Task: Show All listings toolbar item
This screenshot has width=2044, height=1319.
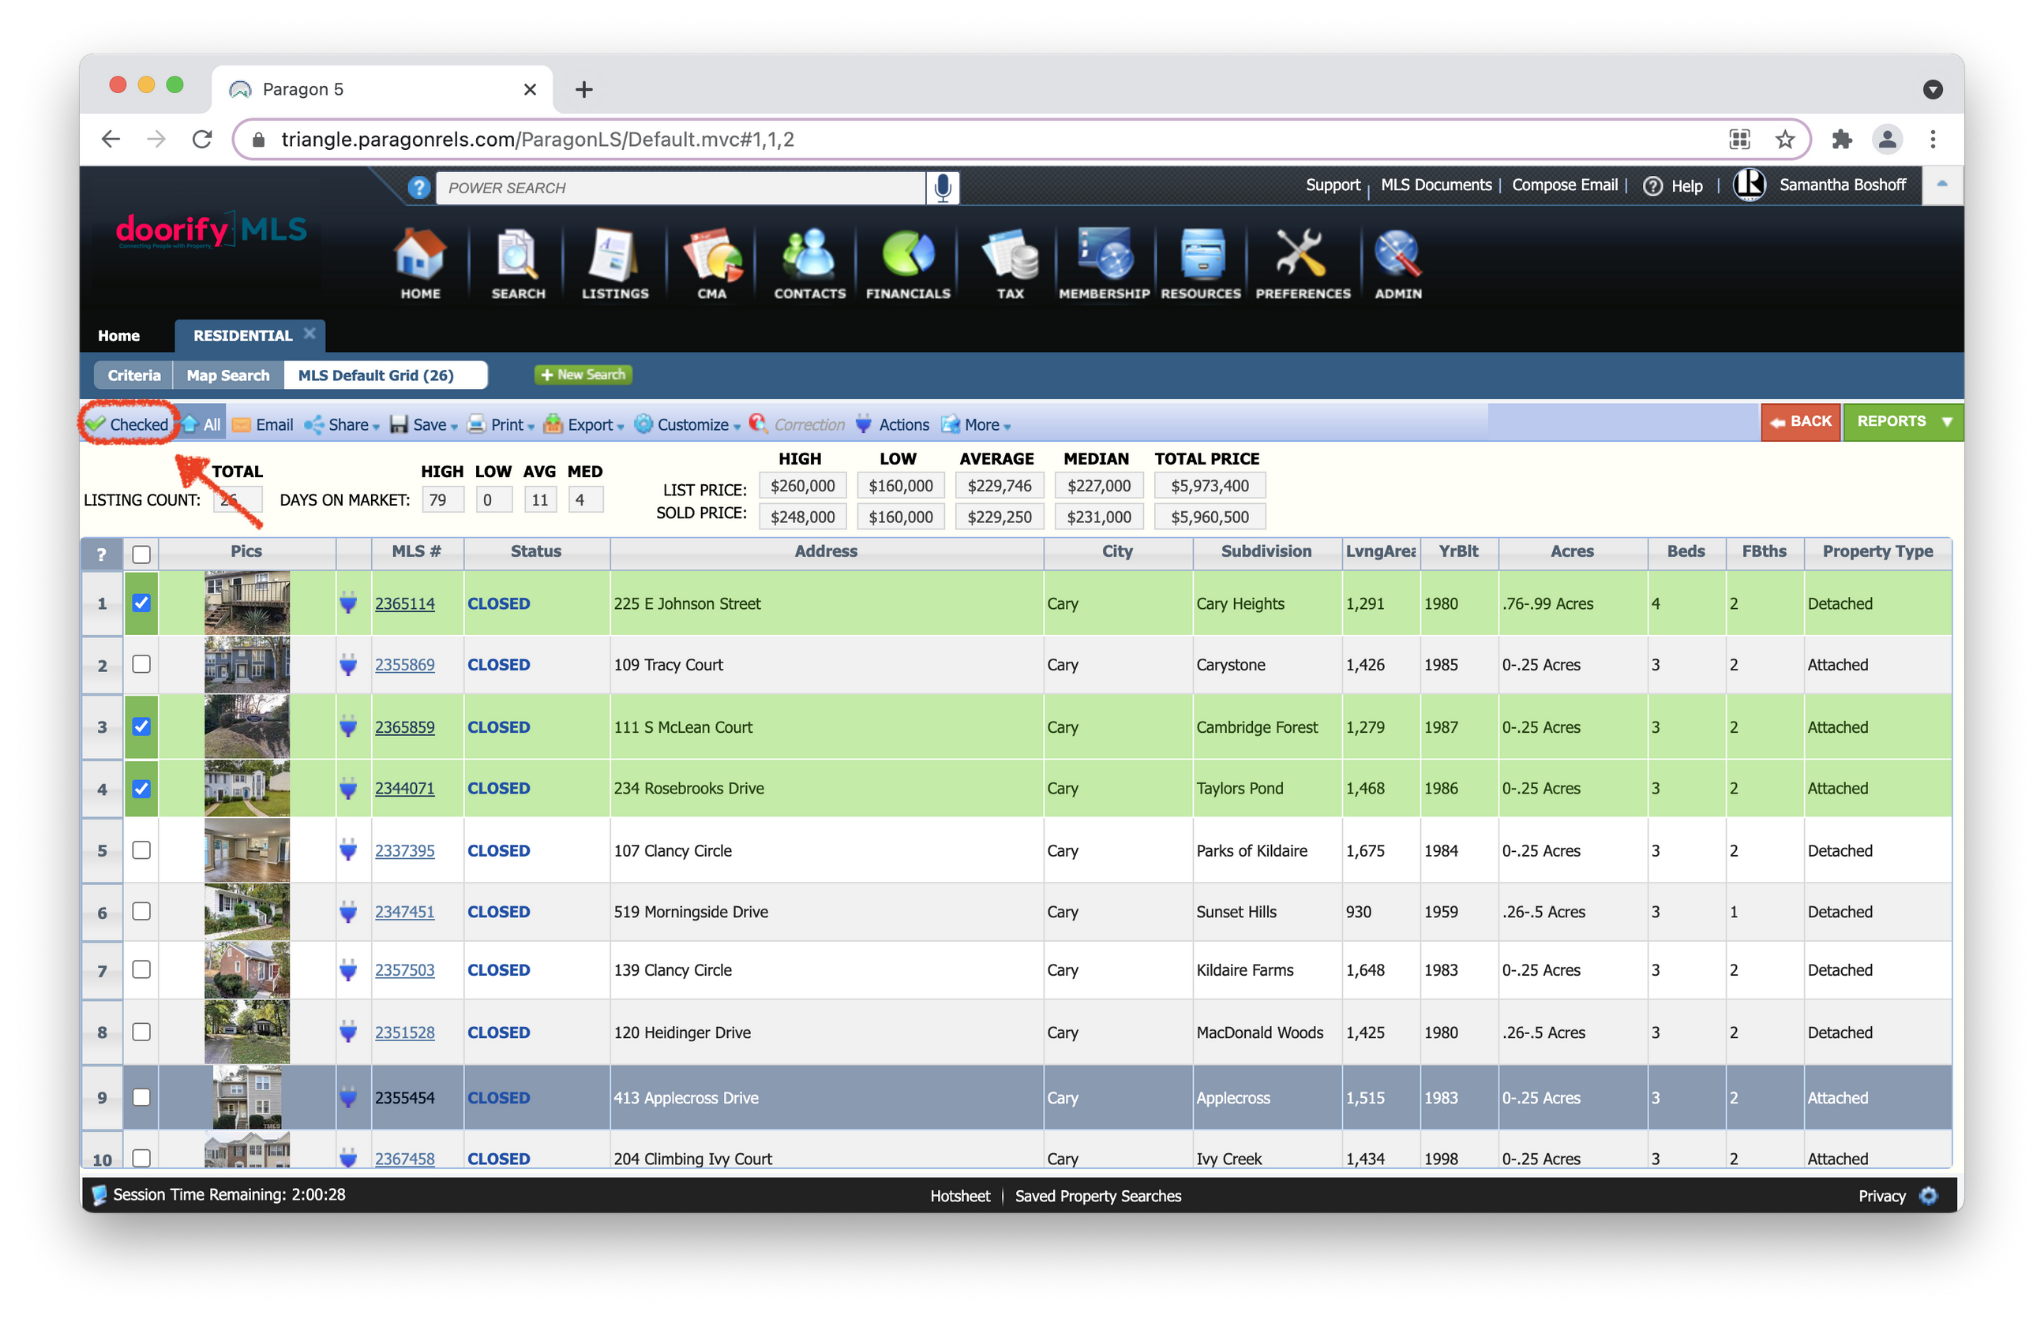Action: click(202, 425)
